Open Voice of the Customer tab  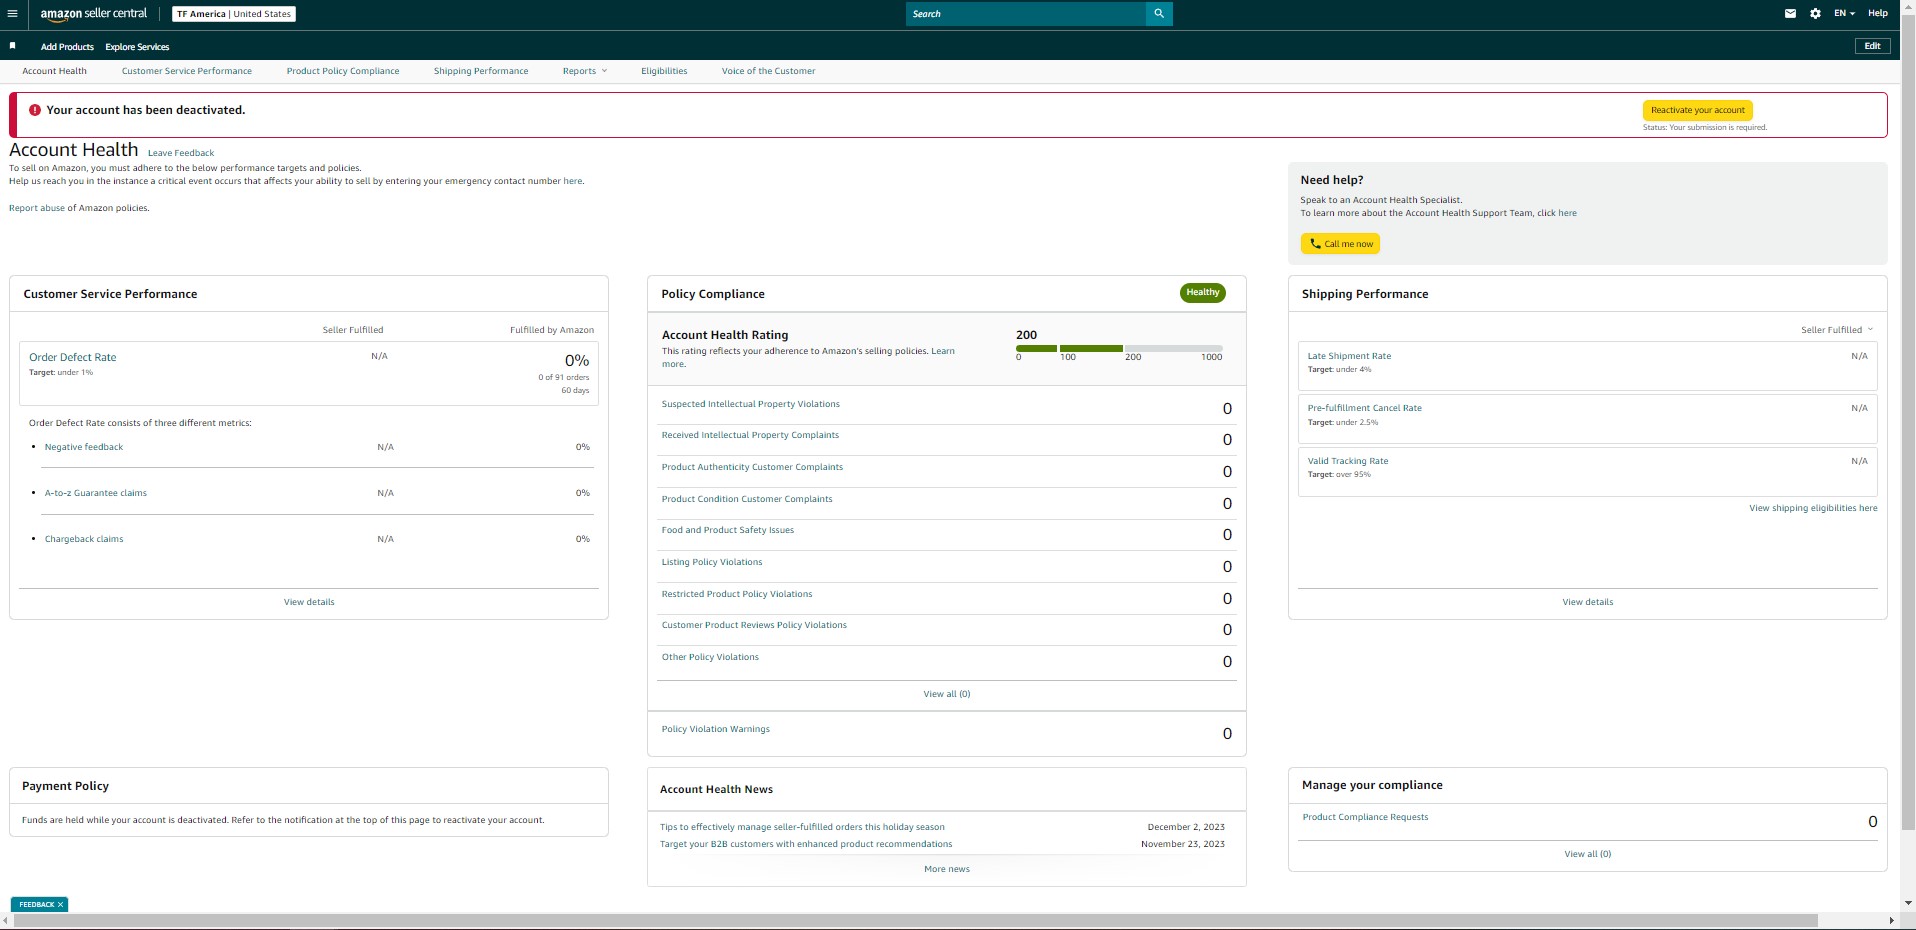click(768, 71)
